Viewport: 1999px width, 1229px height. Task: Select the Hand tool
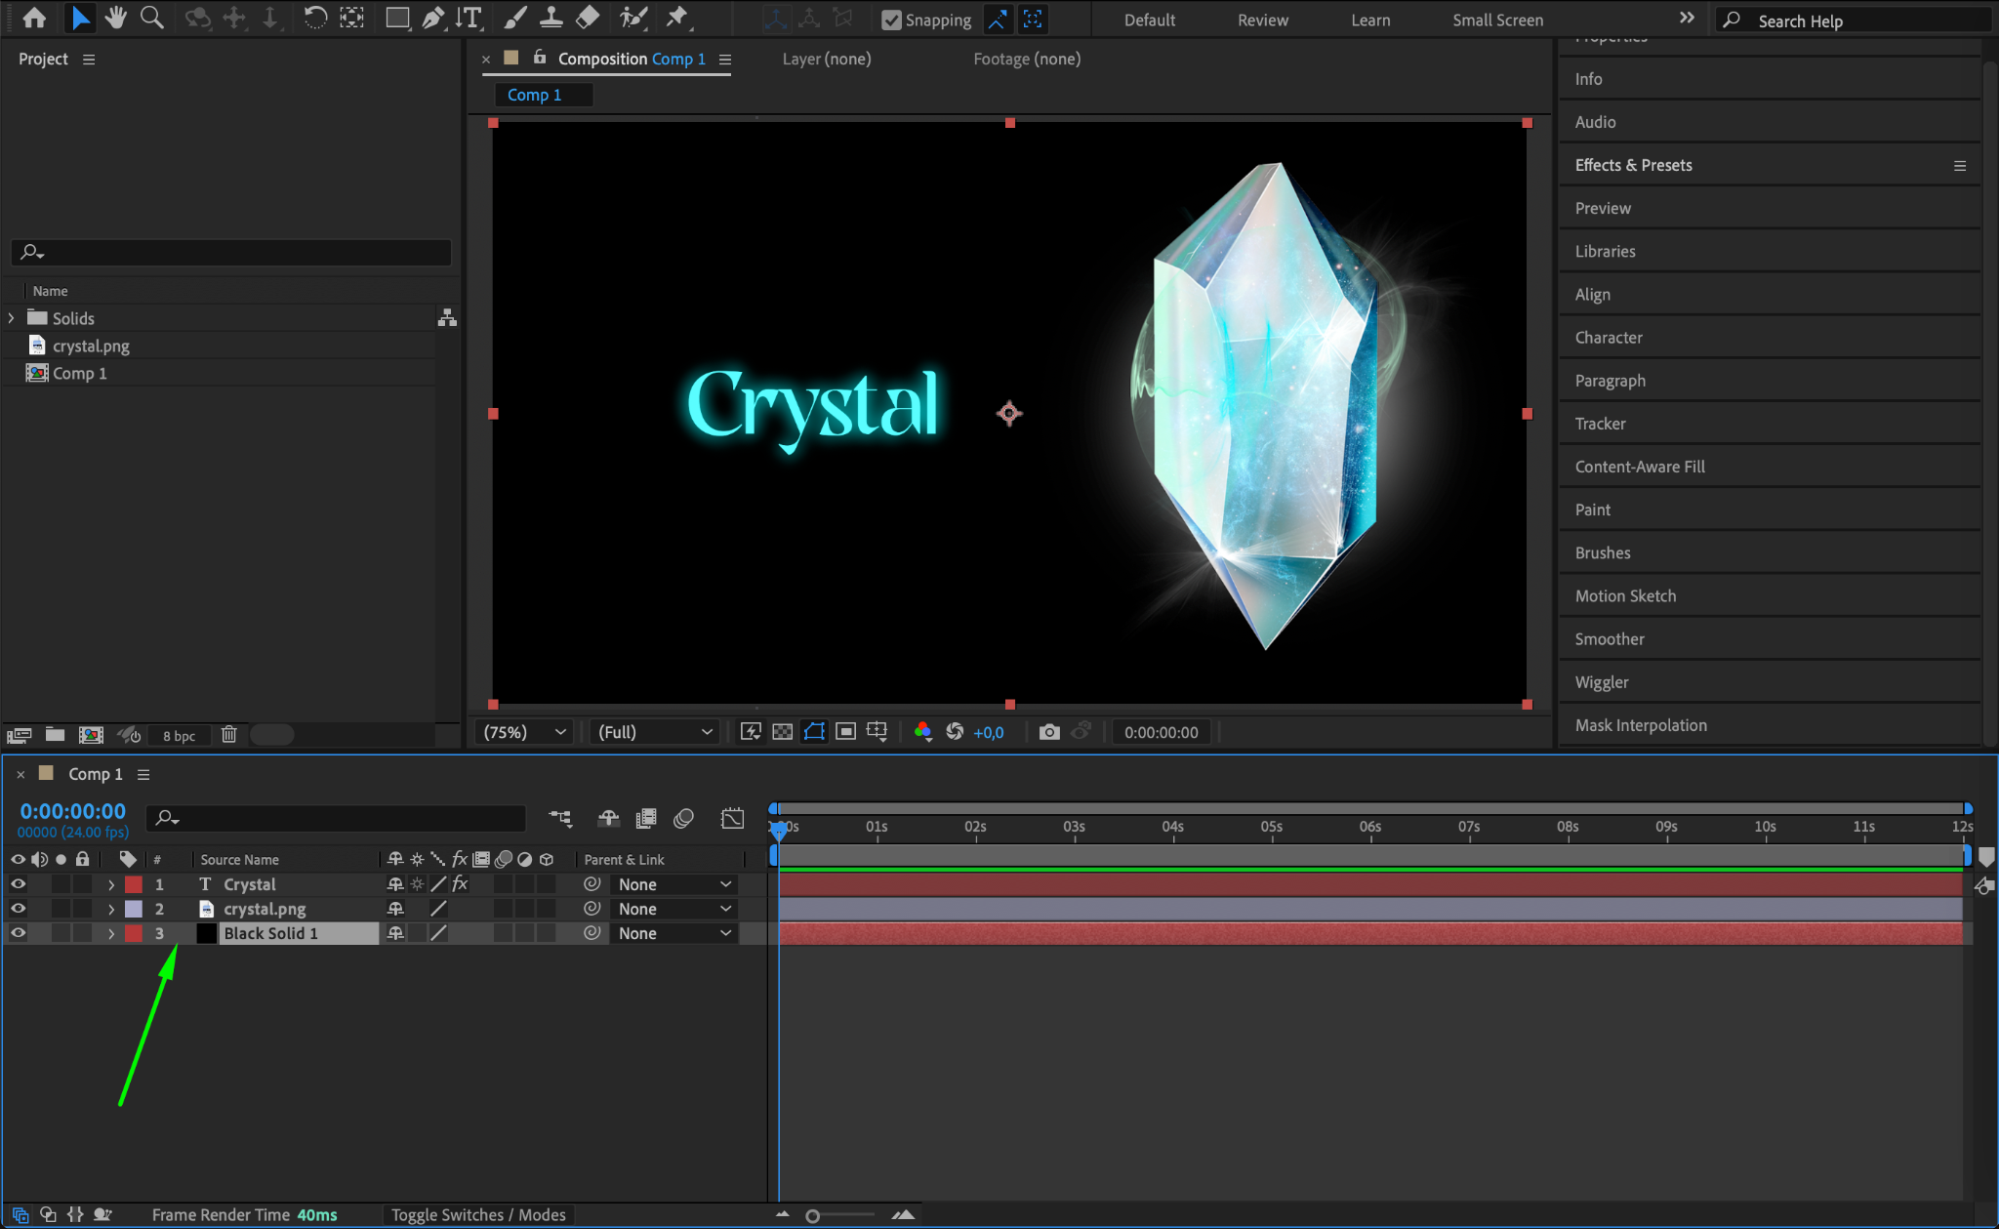[116, 17]
